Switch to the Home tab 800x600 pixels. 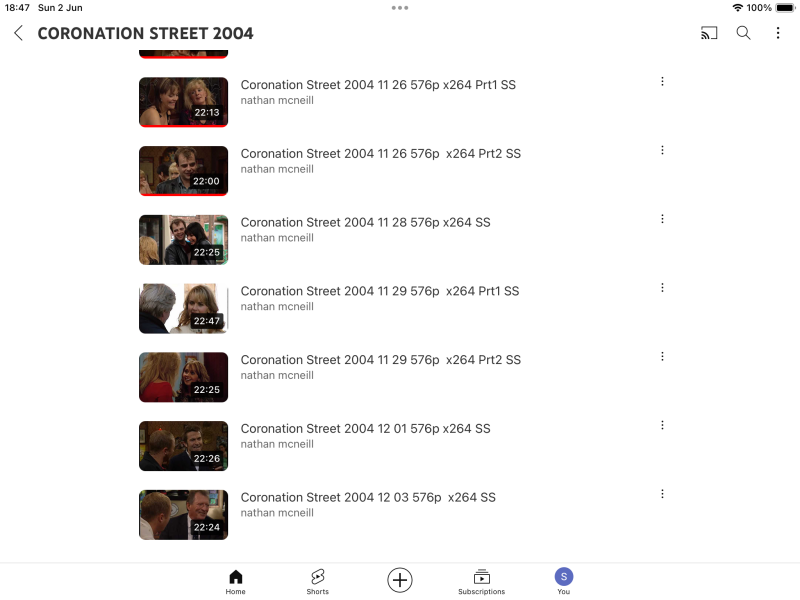tap(236, 582)
